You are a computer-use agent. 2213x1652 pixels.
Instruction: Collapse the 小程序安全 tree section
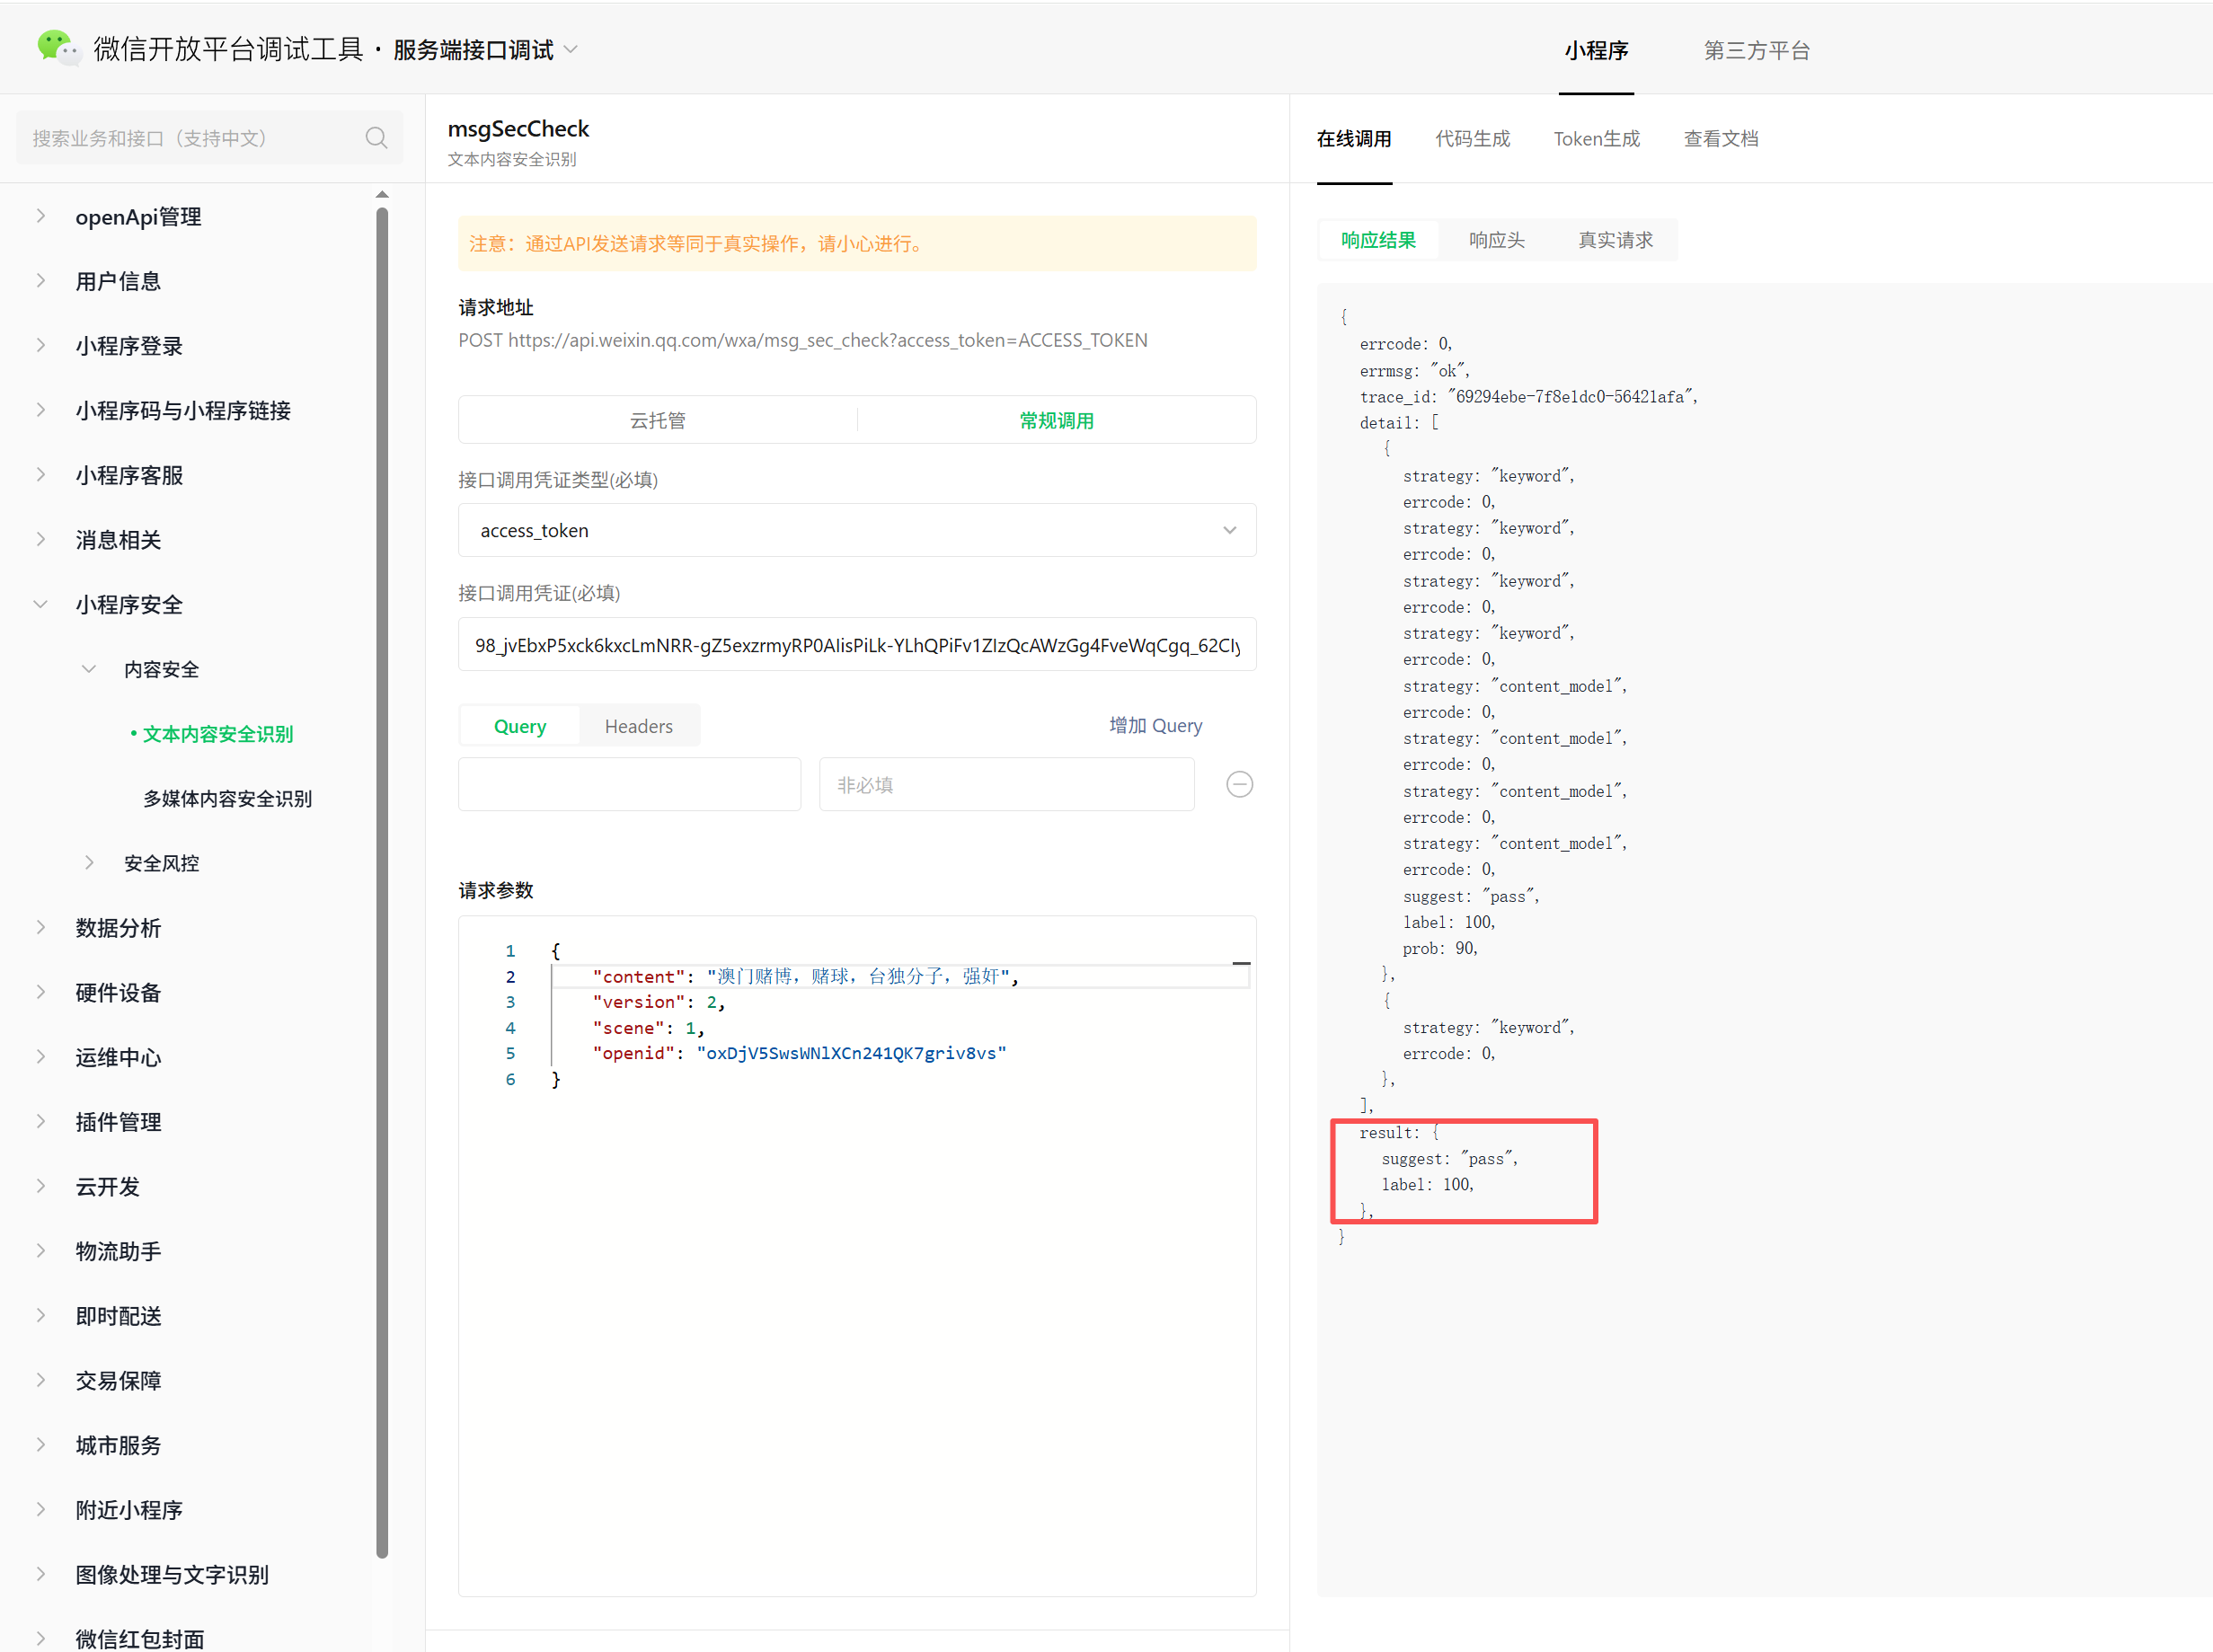point(41,604)
